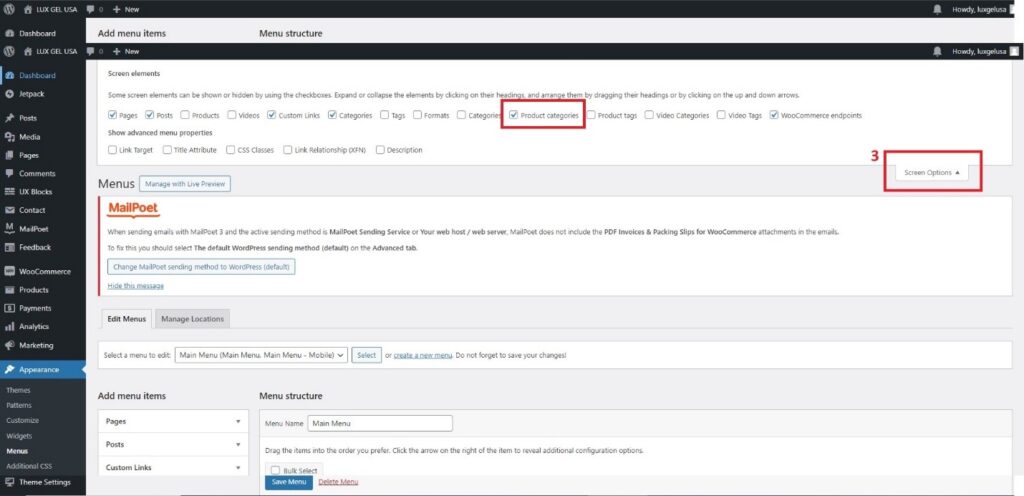The image size is (1024, 496).
Task: Toggle the Product categories checkbox
Action: click(x=514, y=115)
